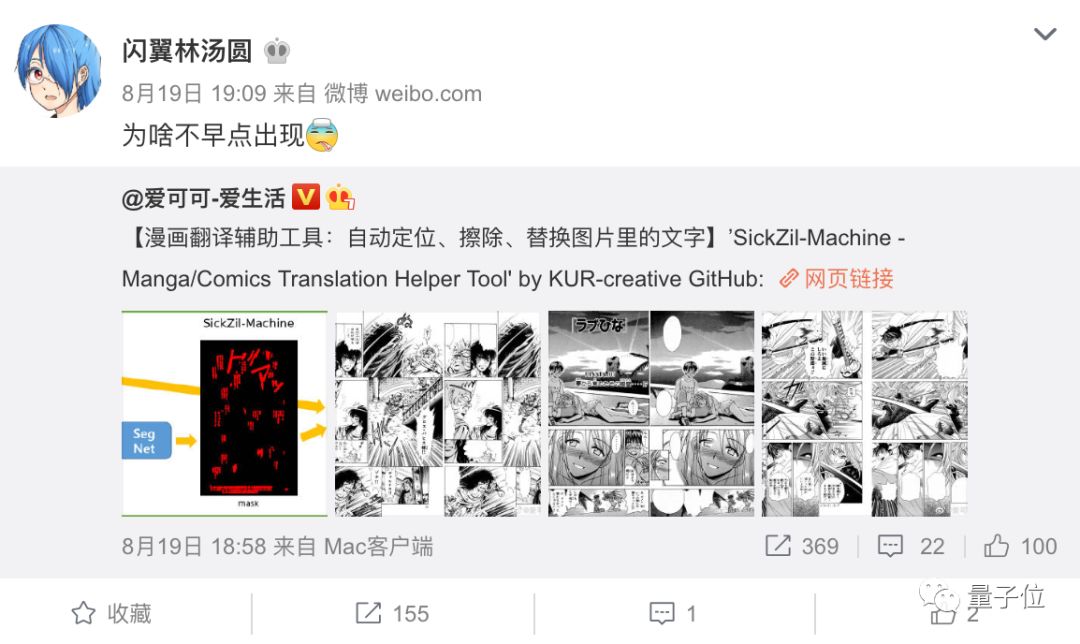Click the orange V verified badge

click(x=306, y=198)
